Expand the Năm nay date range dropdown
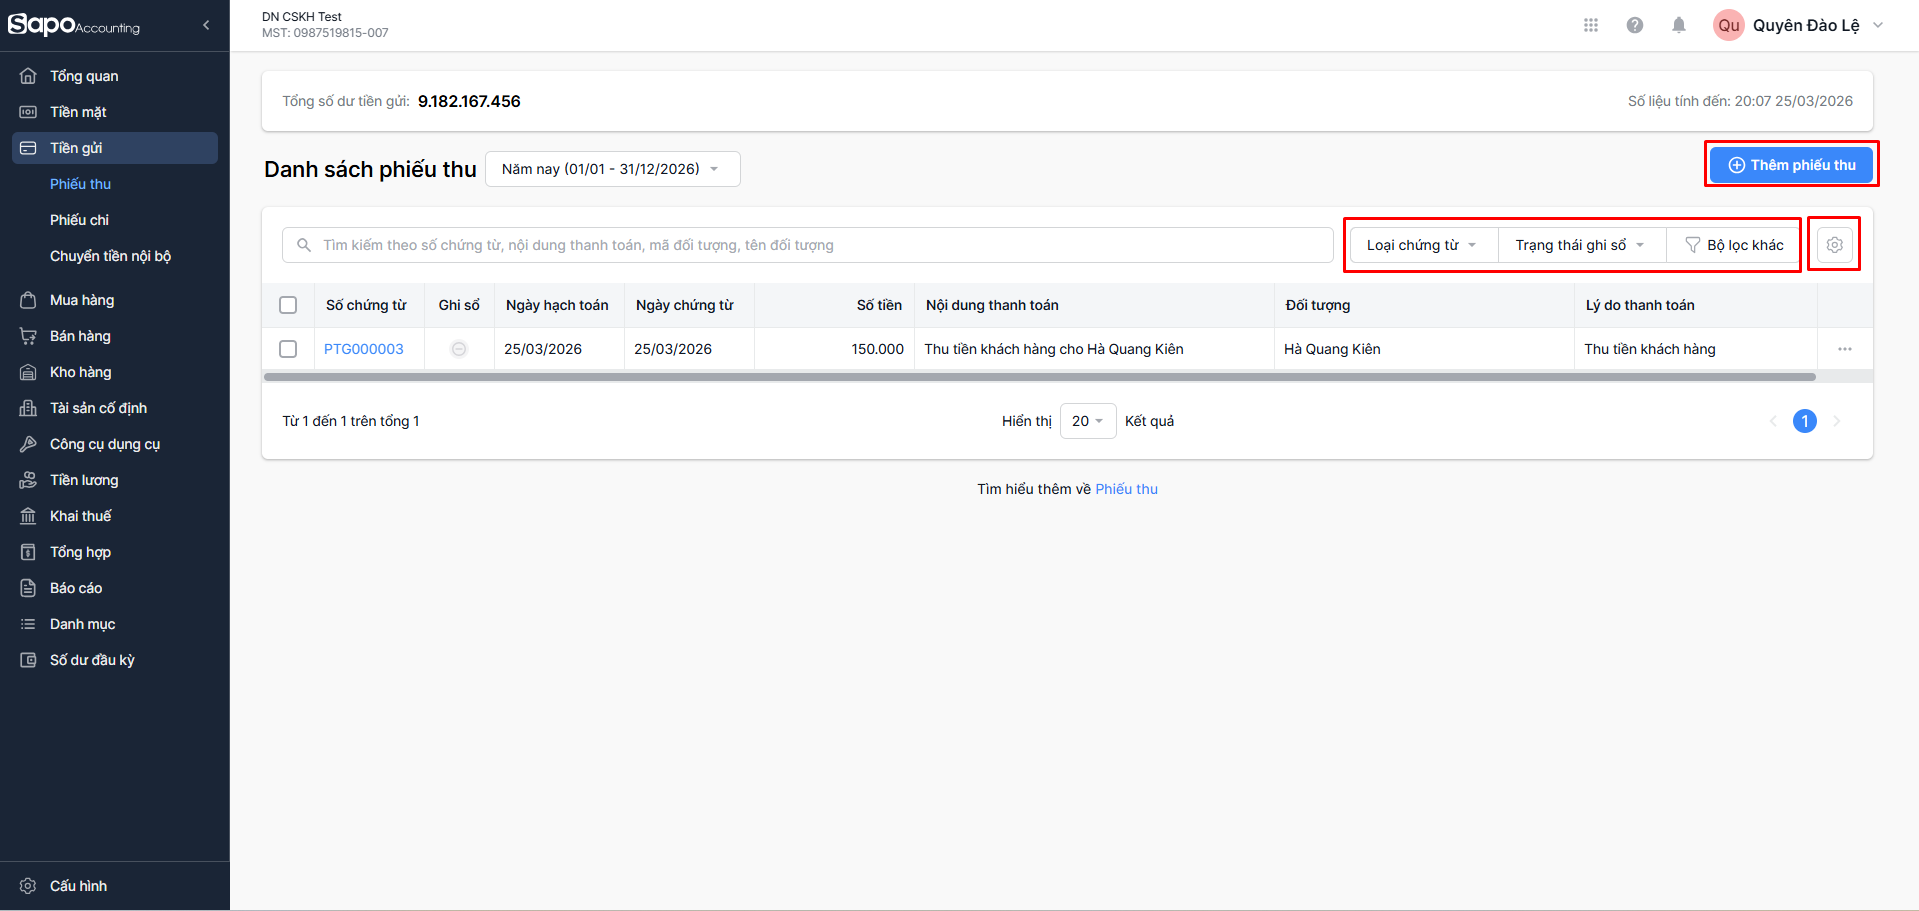This screenshot has height=911, width=1919. pyautogui.click(x=612, y=169)
